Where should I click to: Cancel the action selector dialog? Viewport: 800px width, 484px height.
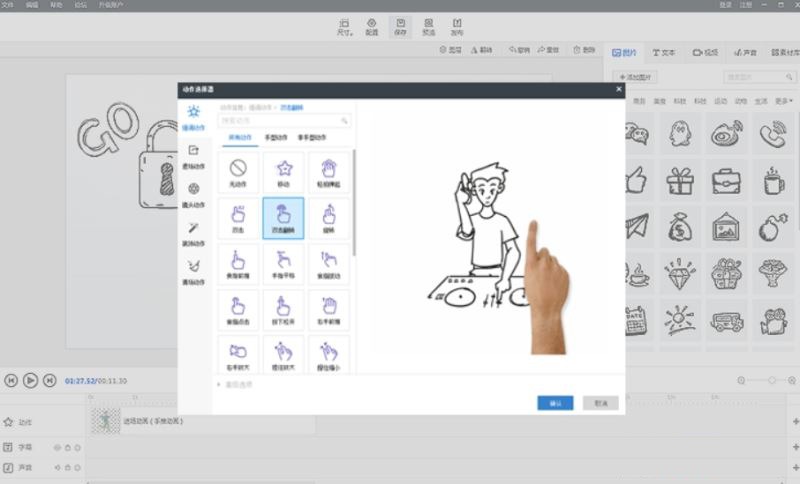tap(601, 403)
